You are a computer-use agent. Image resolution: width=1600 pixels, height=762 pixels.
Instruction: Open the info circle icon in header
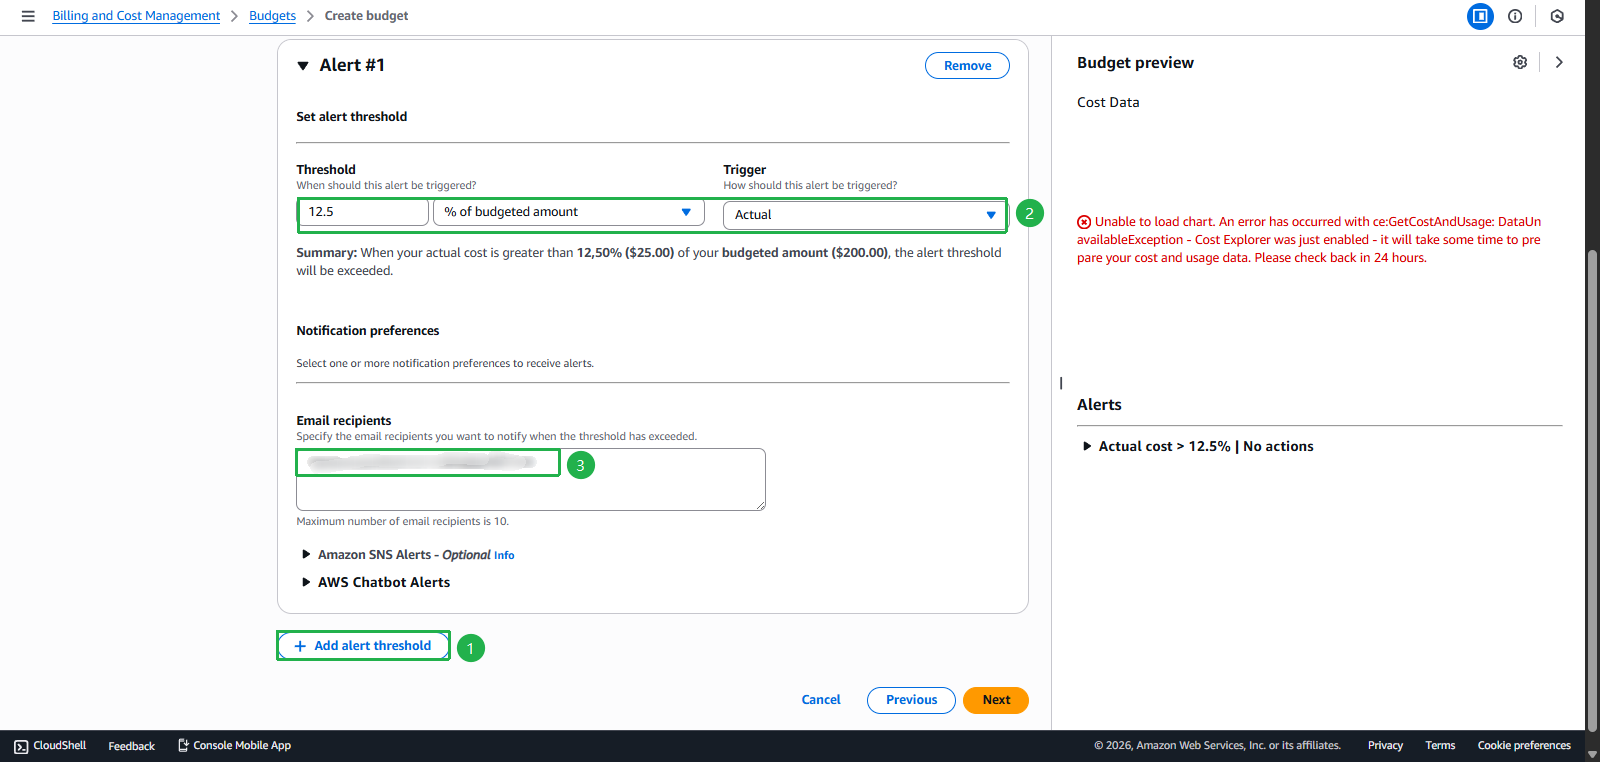[1515, 16]
